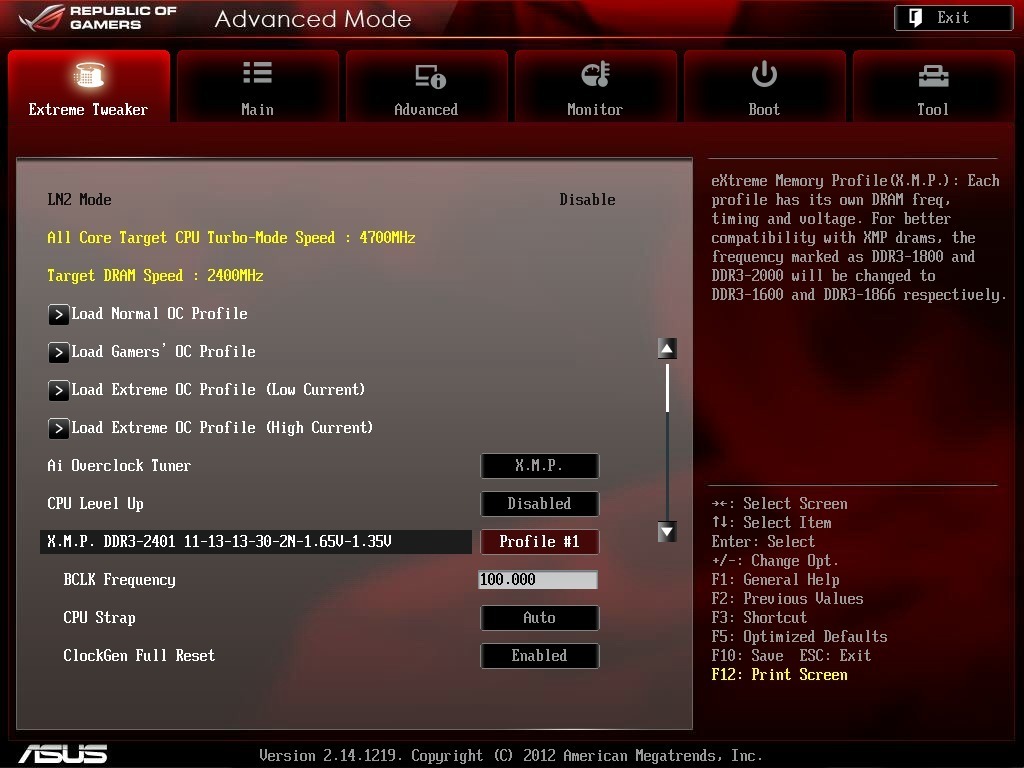Screen dimensions: 1024x768
Task: Toggle the CPU Level Up Disabled option
Action: click(x=539, y=504)
